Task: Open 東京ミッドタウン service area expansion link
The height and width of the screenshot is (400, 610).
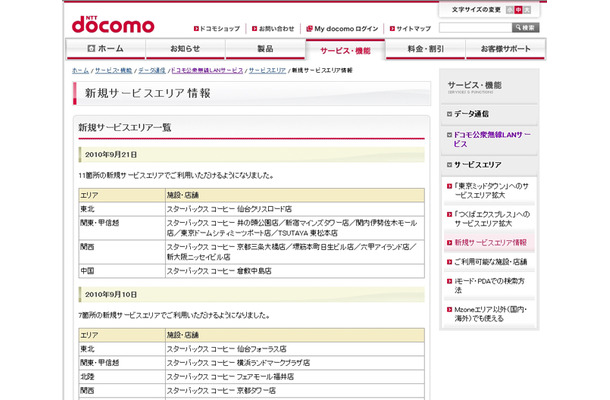Action: (491, 190)
